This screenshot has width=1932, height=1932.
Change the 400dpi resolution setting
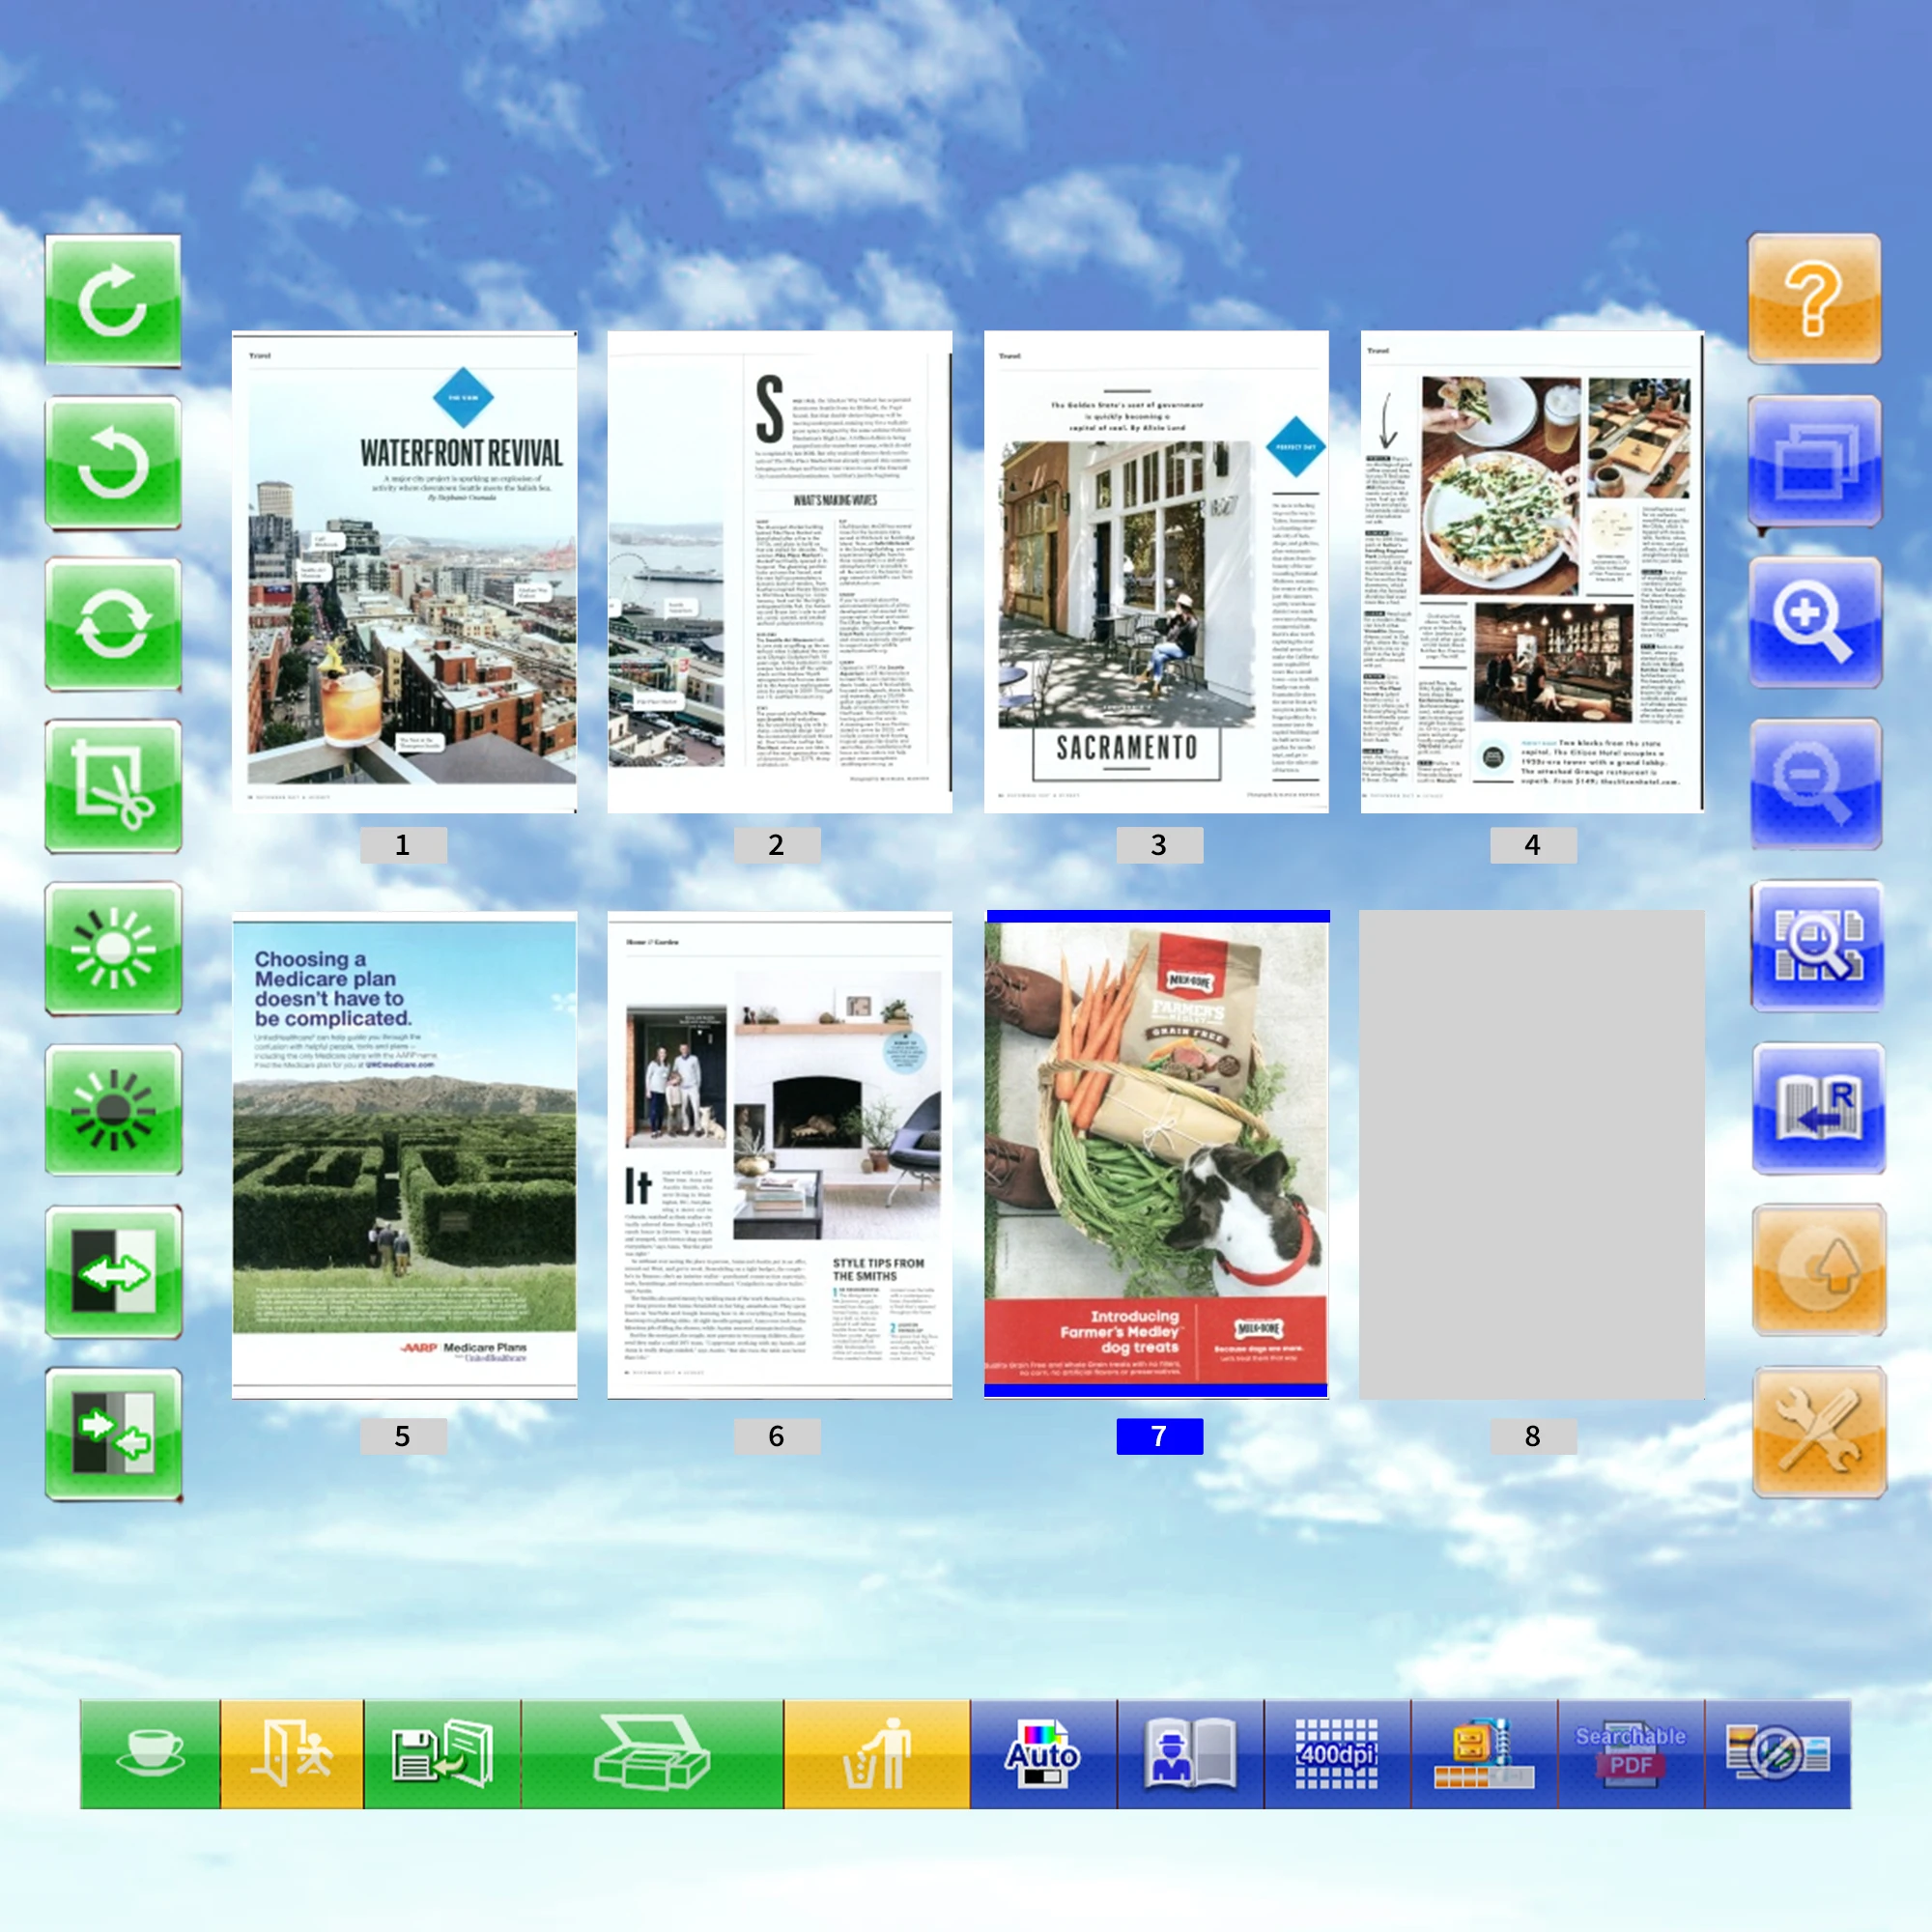click(1336, 1754)
